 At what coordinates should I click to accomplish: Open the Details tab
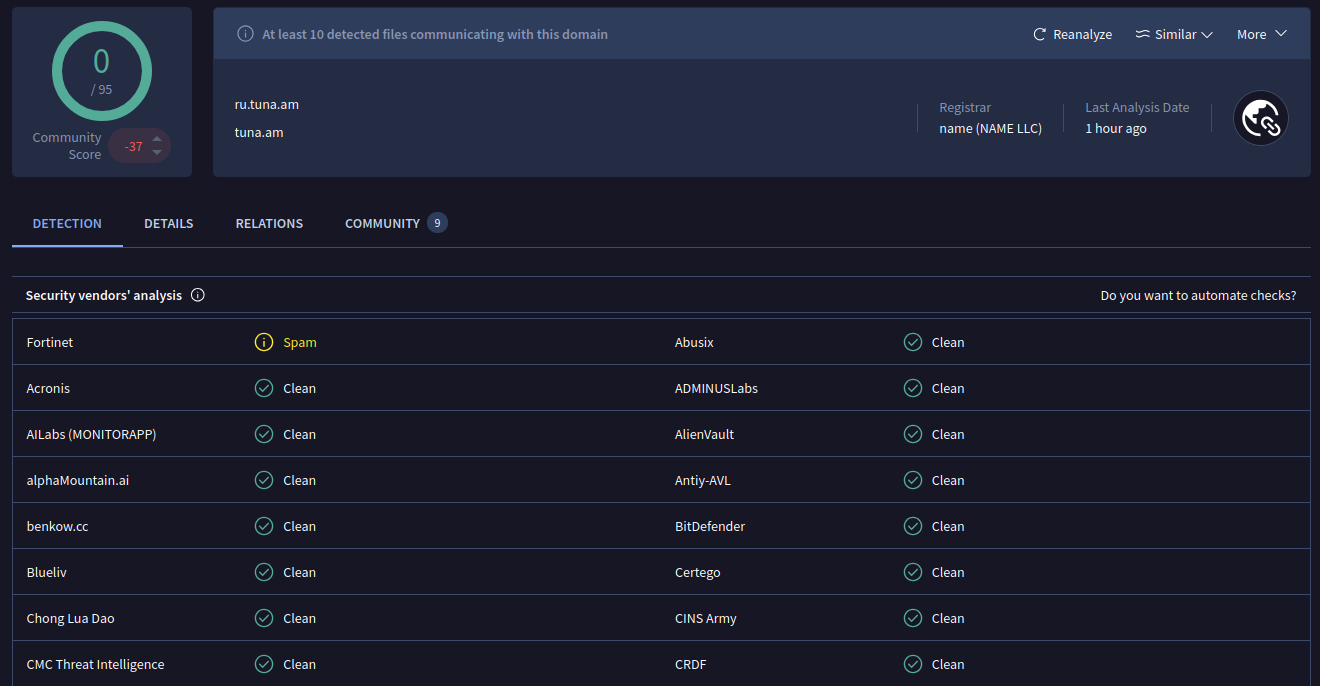[x=169, y=223]
